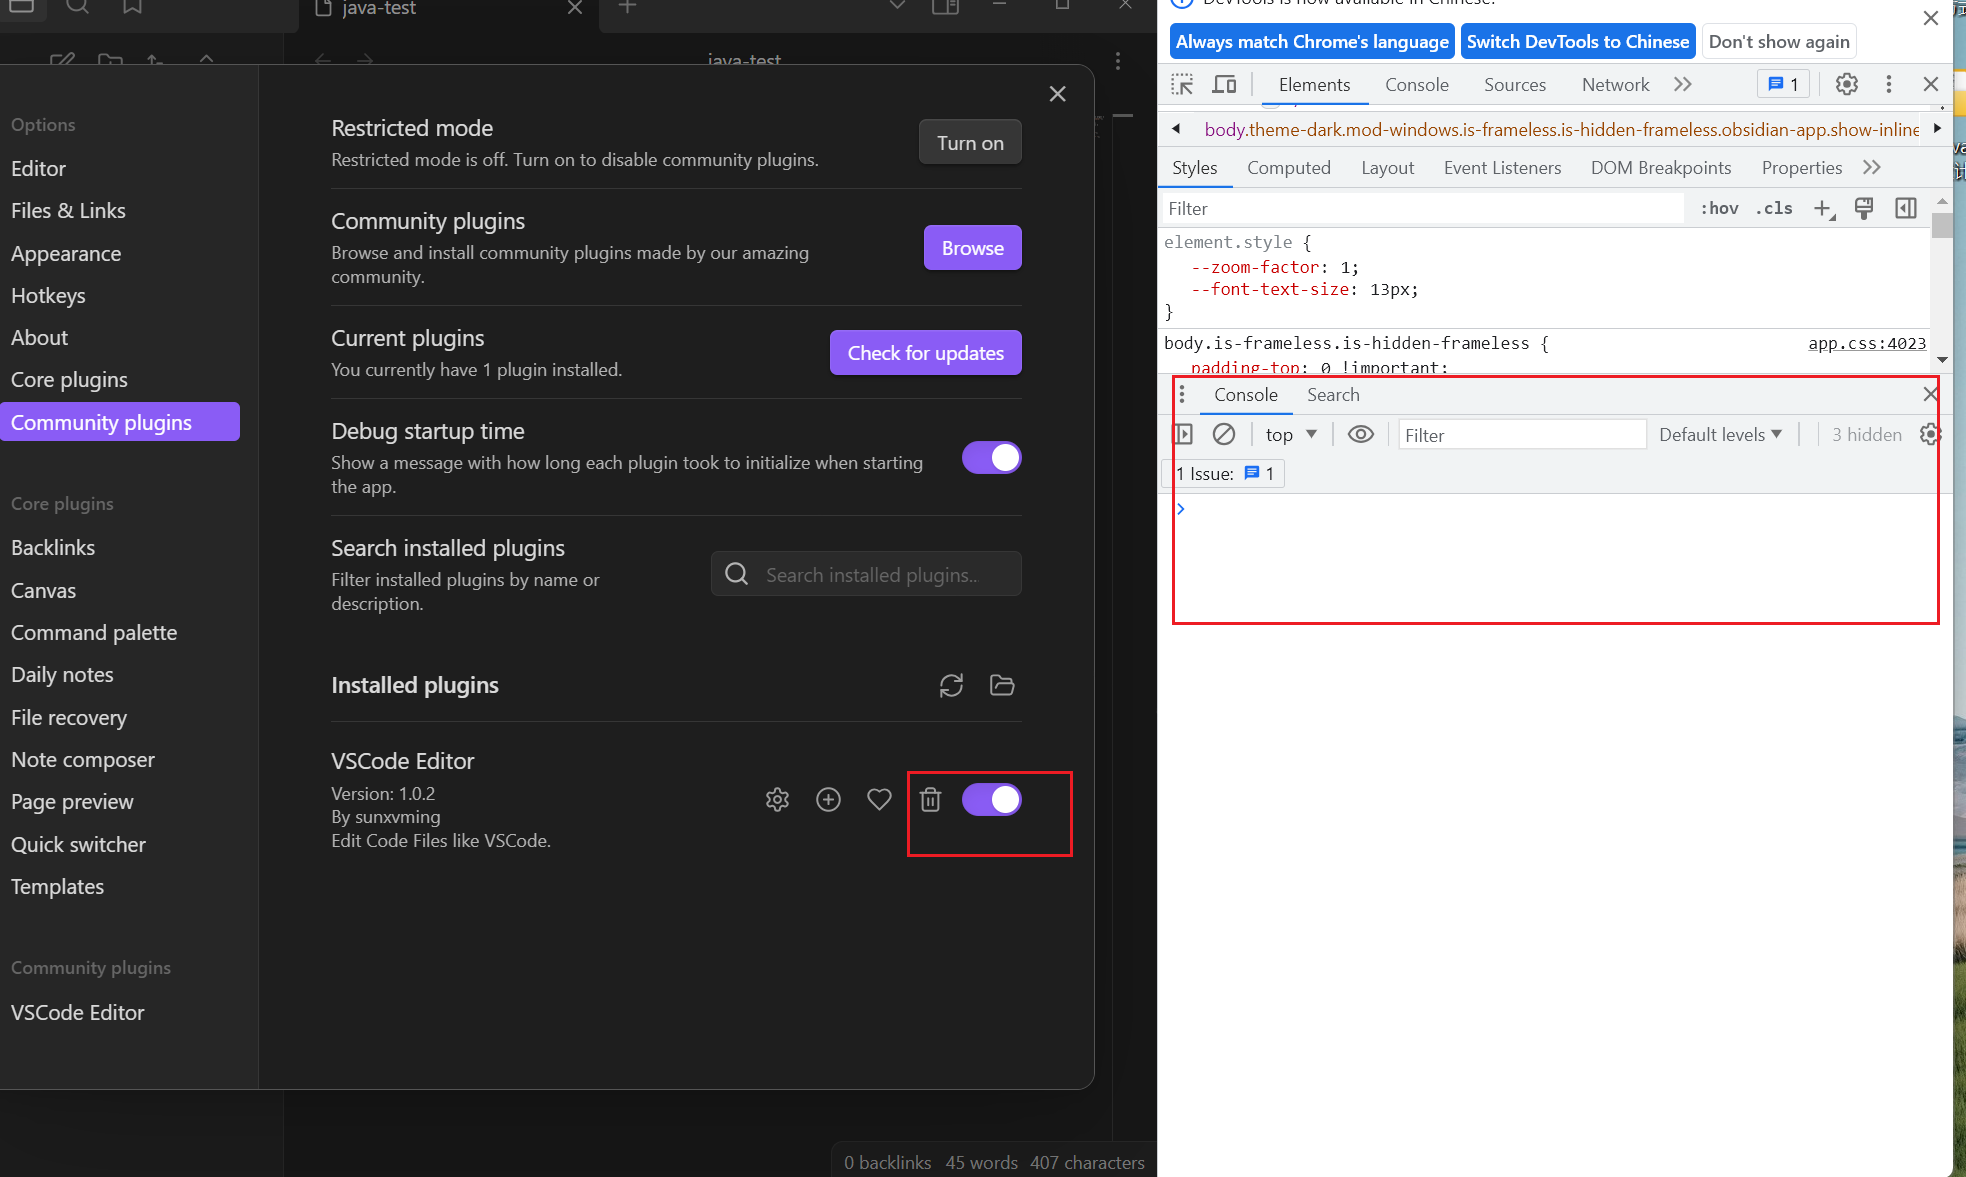Toggle the device toolbar emulation icon
Image resolution: width=1966 pixels, height=1177 pixels.
coord(1224,84)
